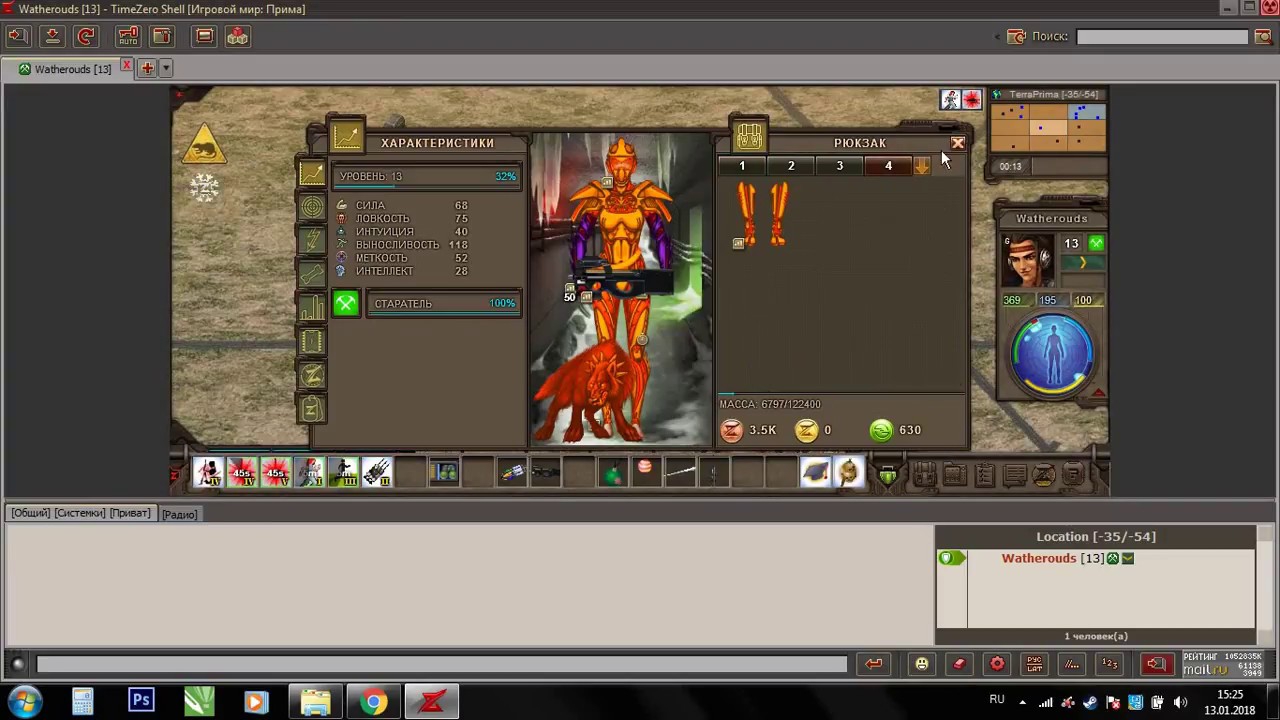
Task: Click the yellow pyramid eye icon
Action: click(x=204, y=146)
